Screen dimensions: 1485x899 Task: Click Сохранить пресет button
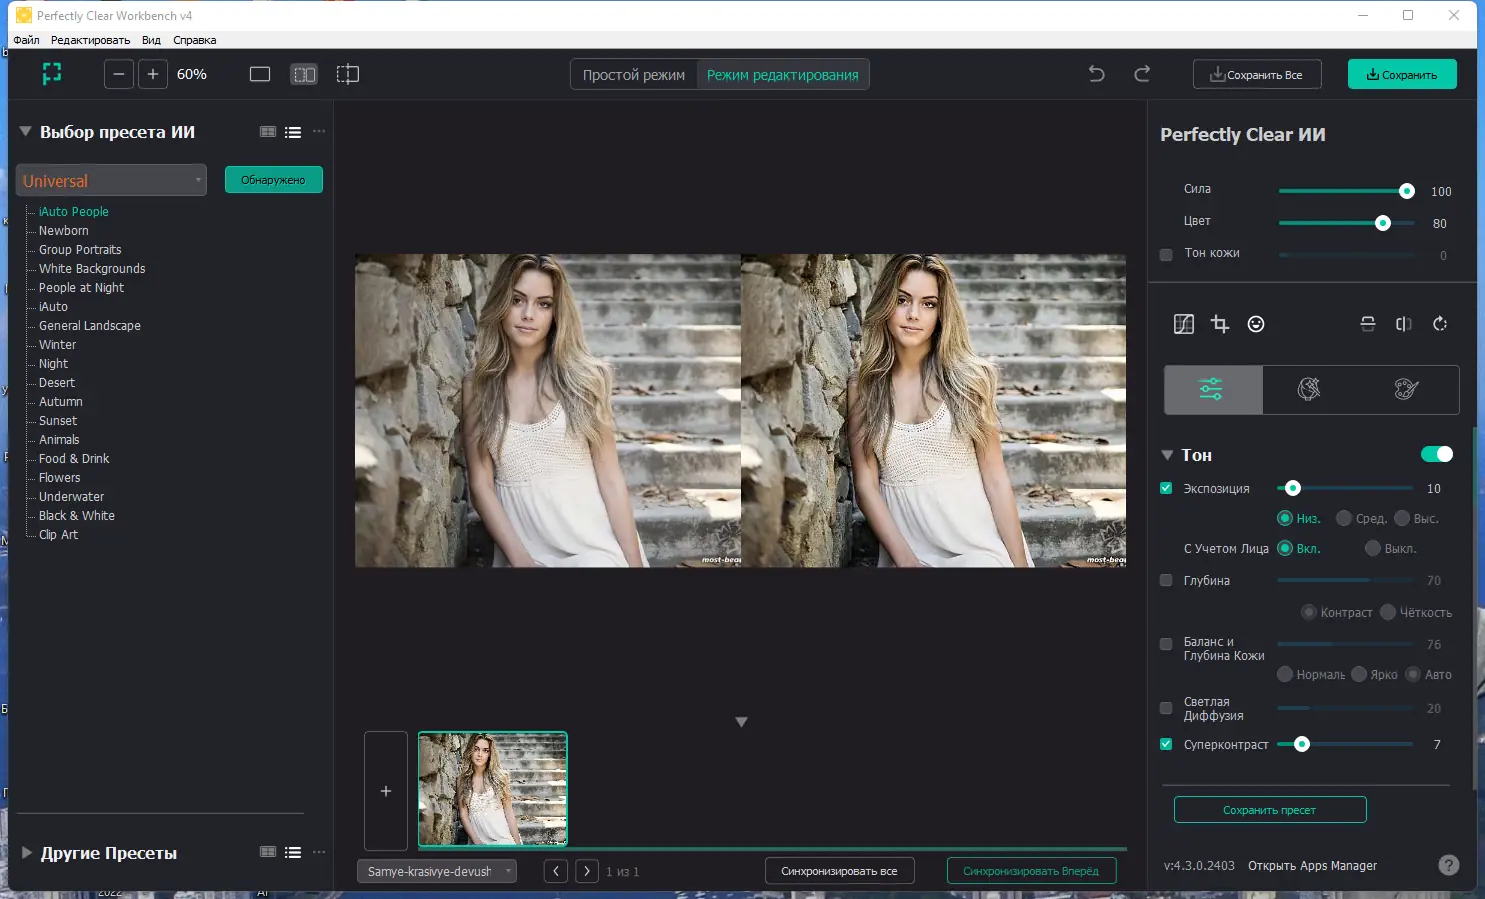click(x=1270, y=810)
